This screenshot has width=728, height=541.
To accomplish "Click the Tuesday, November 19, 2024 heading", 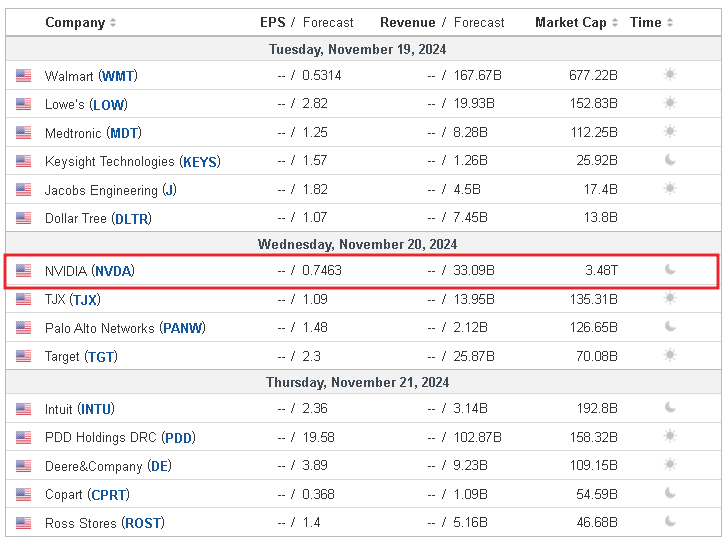I will 358,49.
